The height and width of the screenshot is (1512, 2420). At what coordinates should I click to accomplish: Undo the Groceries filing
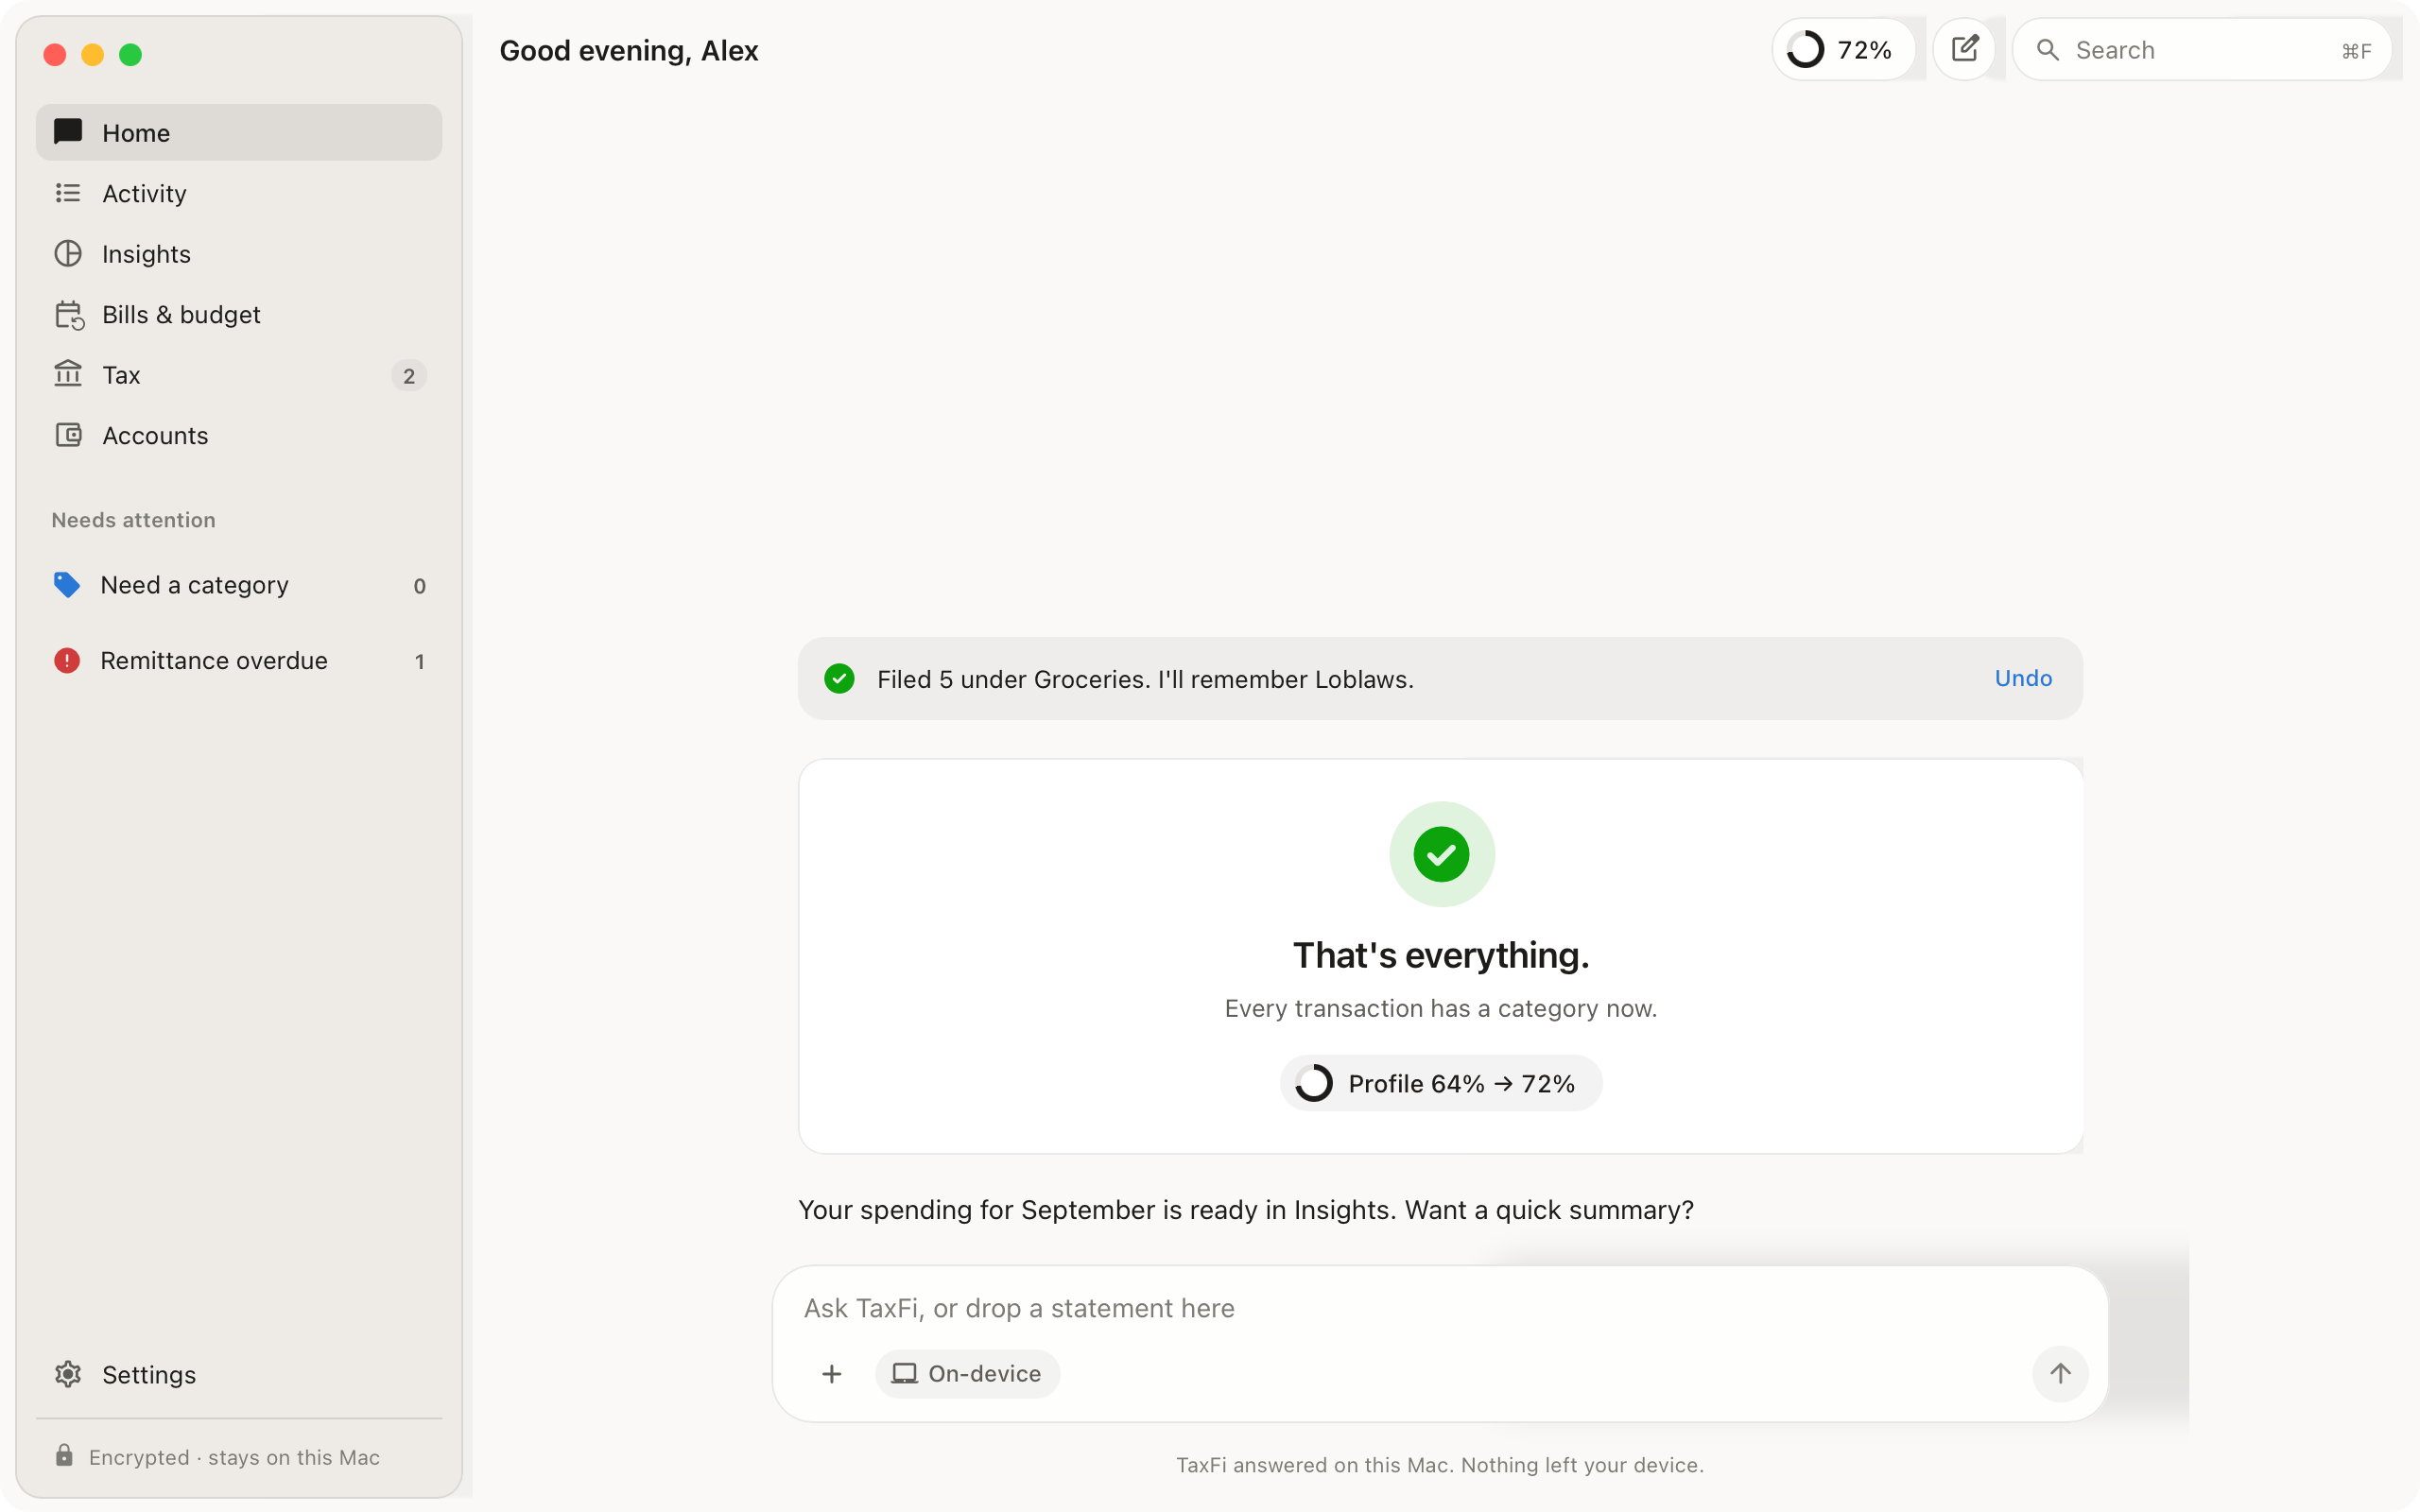pyautogui.click(x=2023, y=678)
